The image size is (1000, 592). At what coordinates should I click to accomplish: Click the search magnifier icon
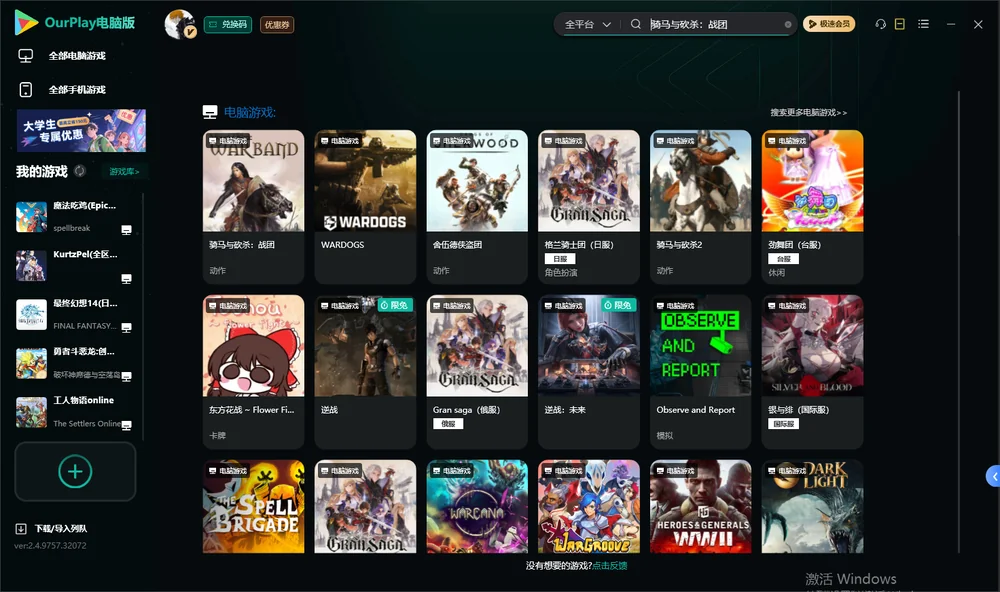(636, 24)
